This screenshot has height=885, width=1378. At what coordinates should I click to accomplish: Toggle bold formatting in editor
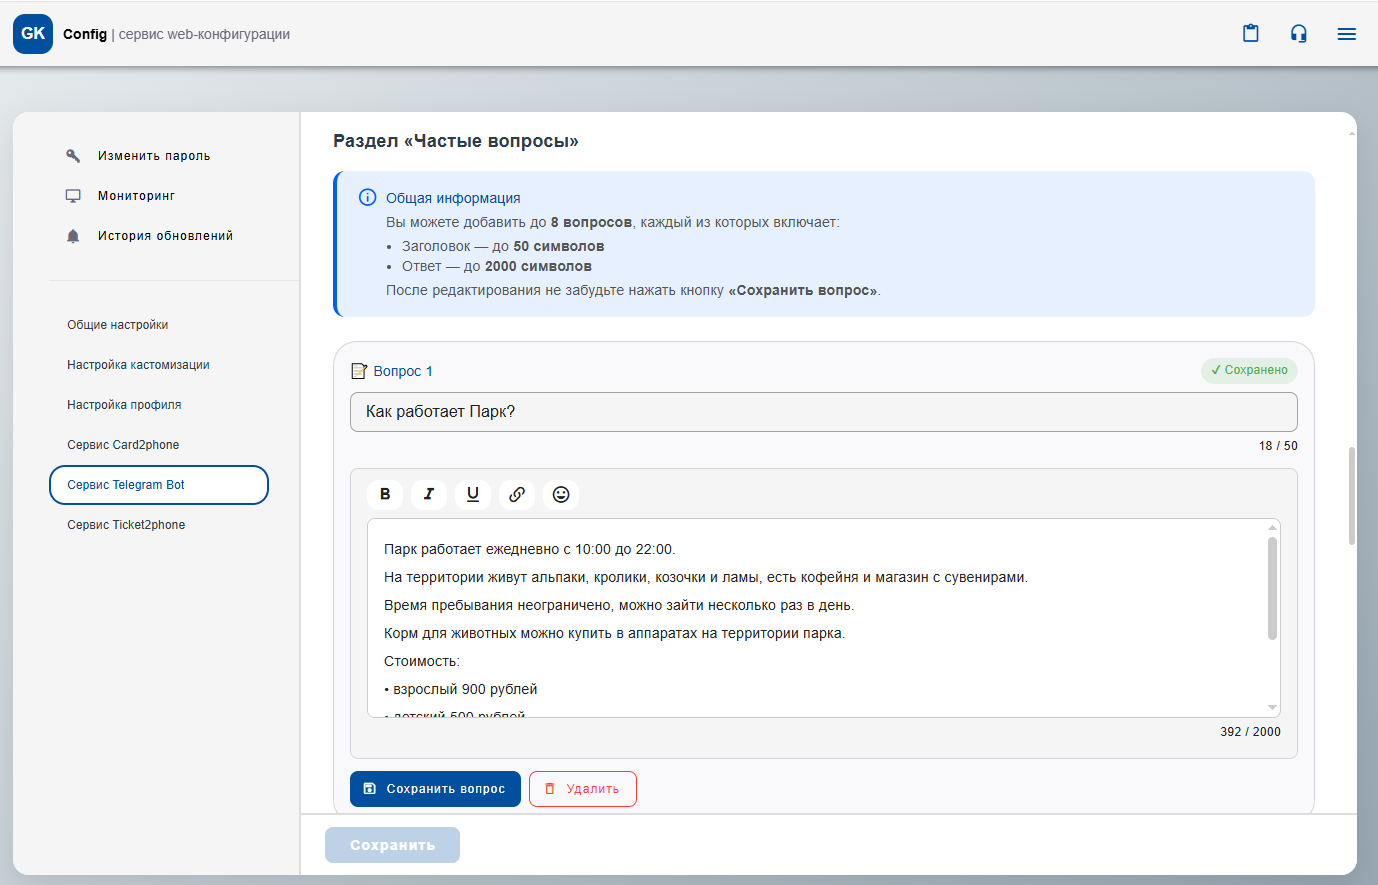tap(385, 494)
